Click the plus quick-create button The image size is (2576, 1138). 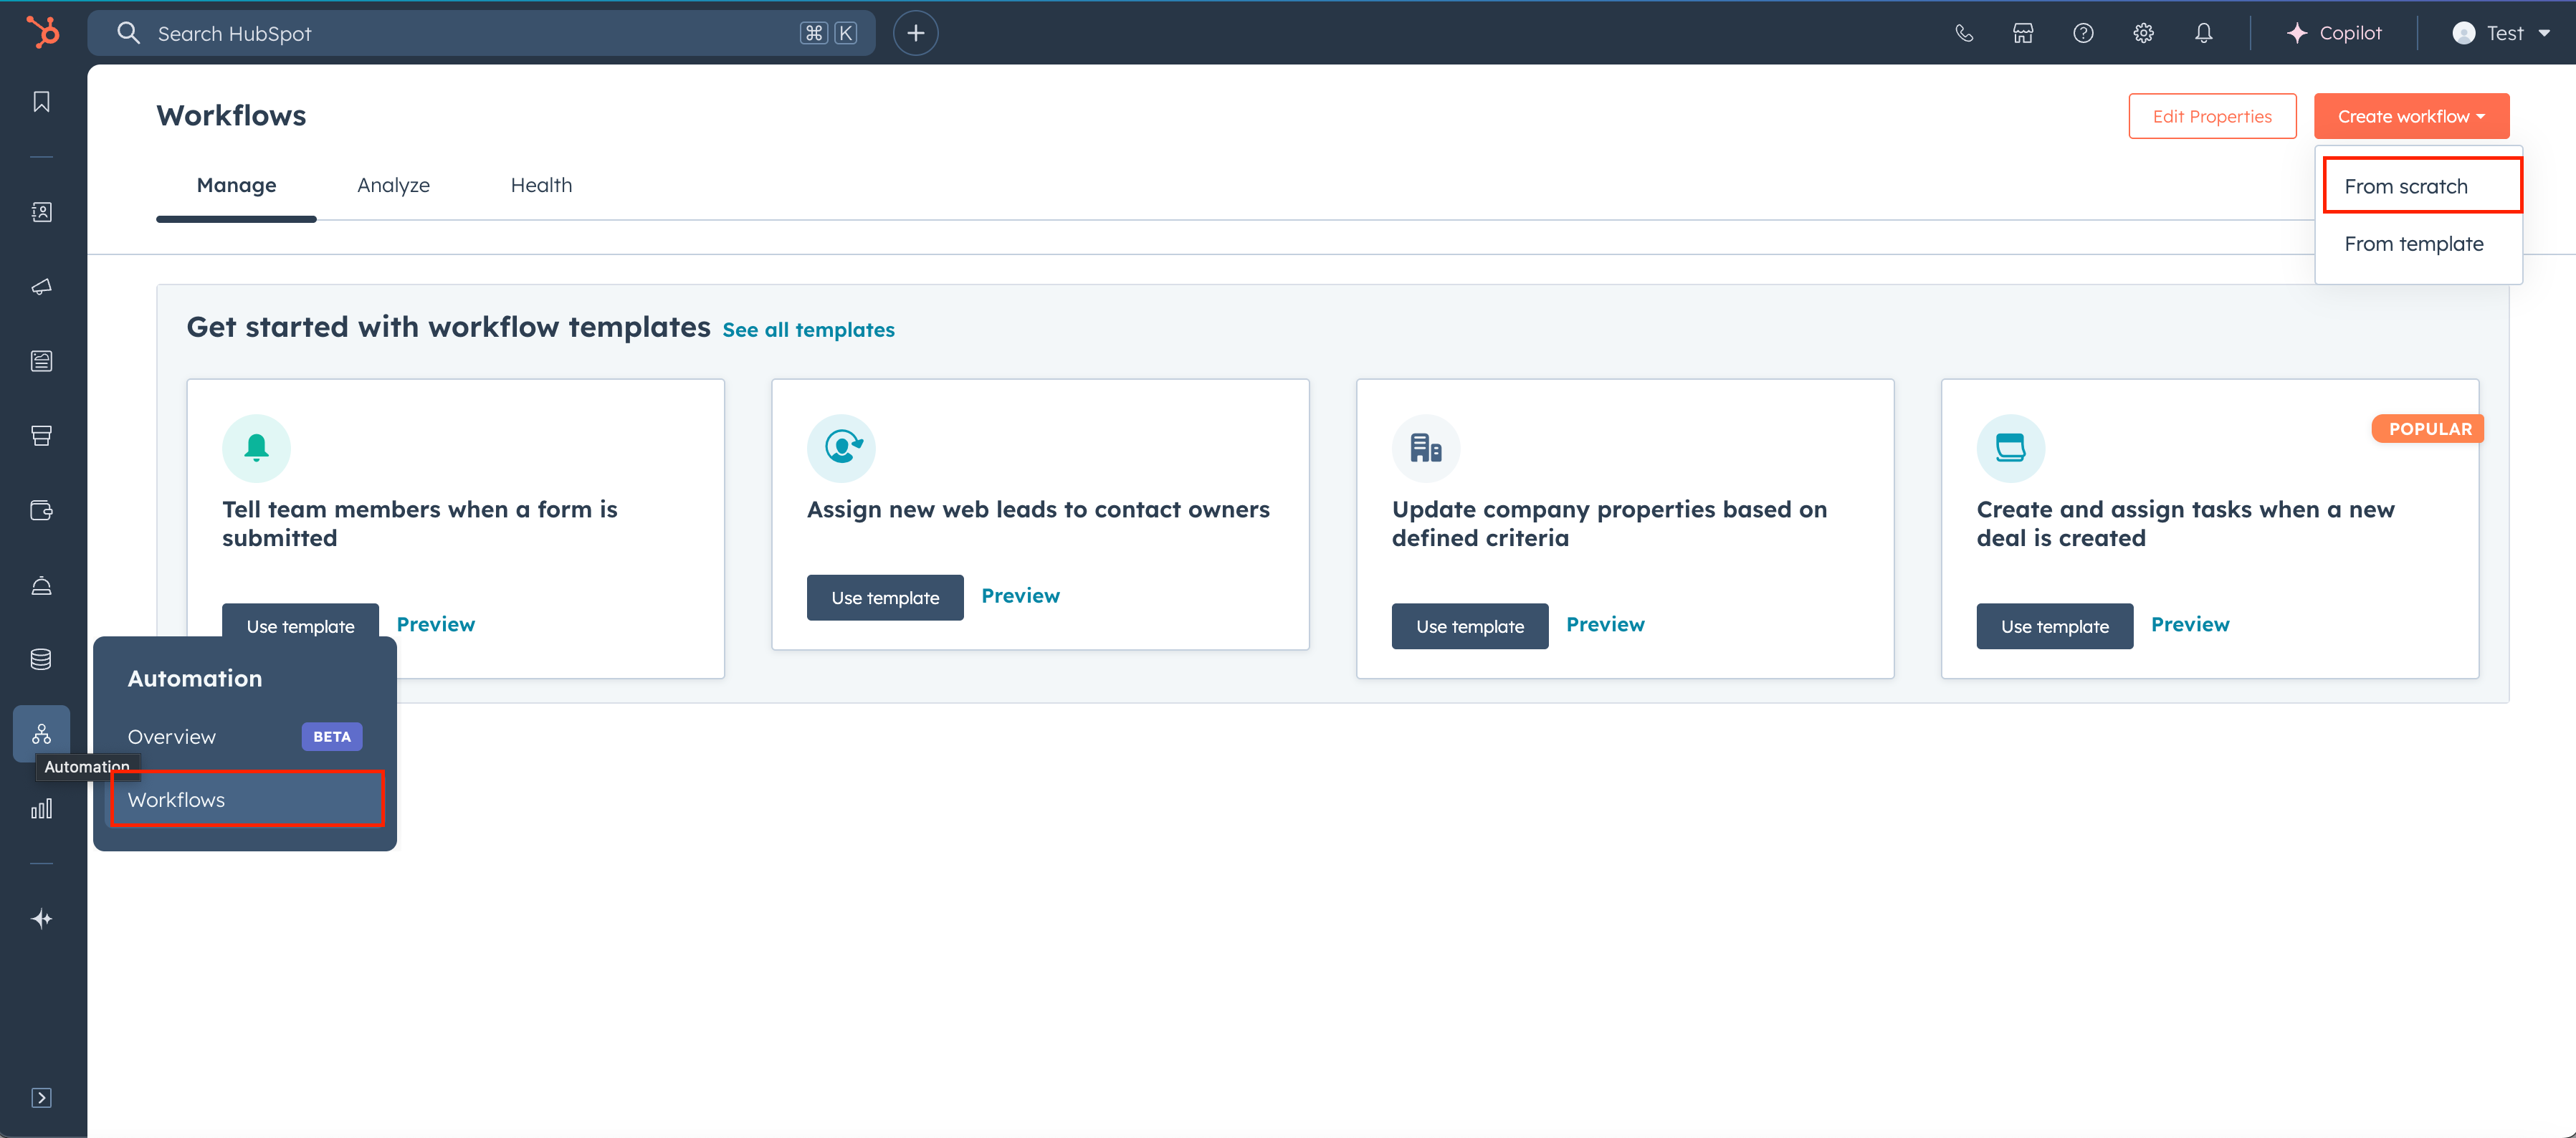tap(915, 33)
